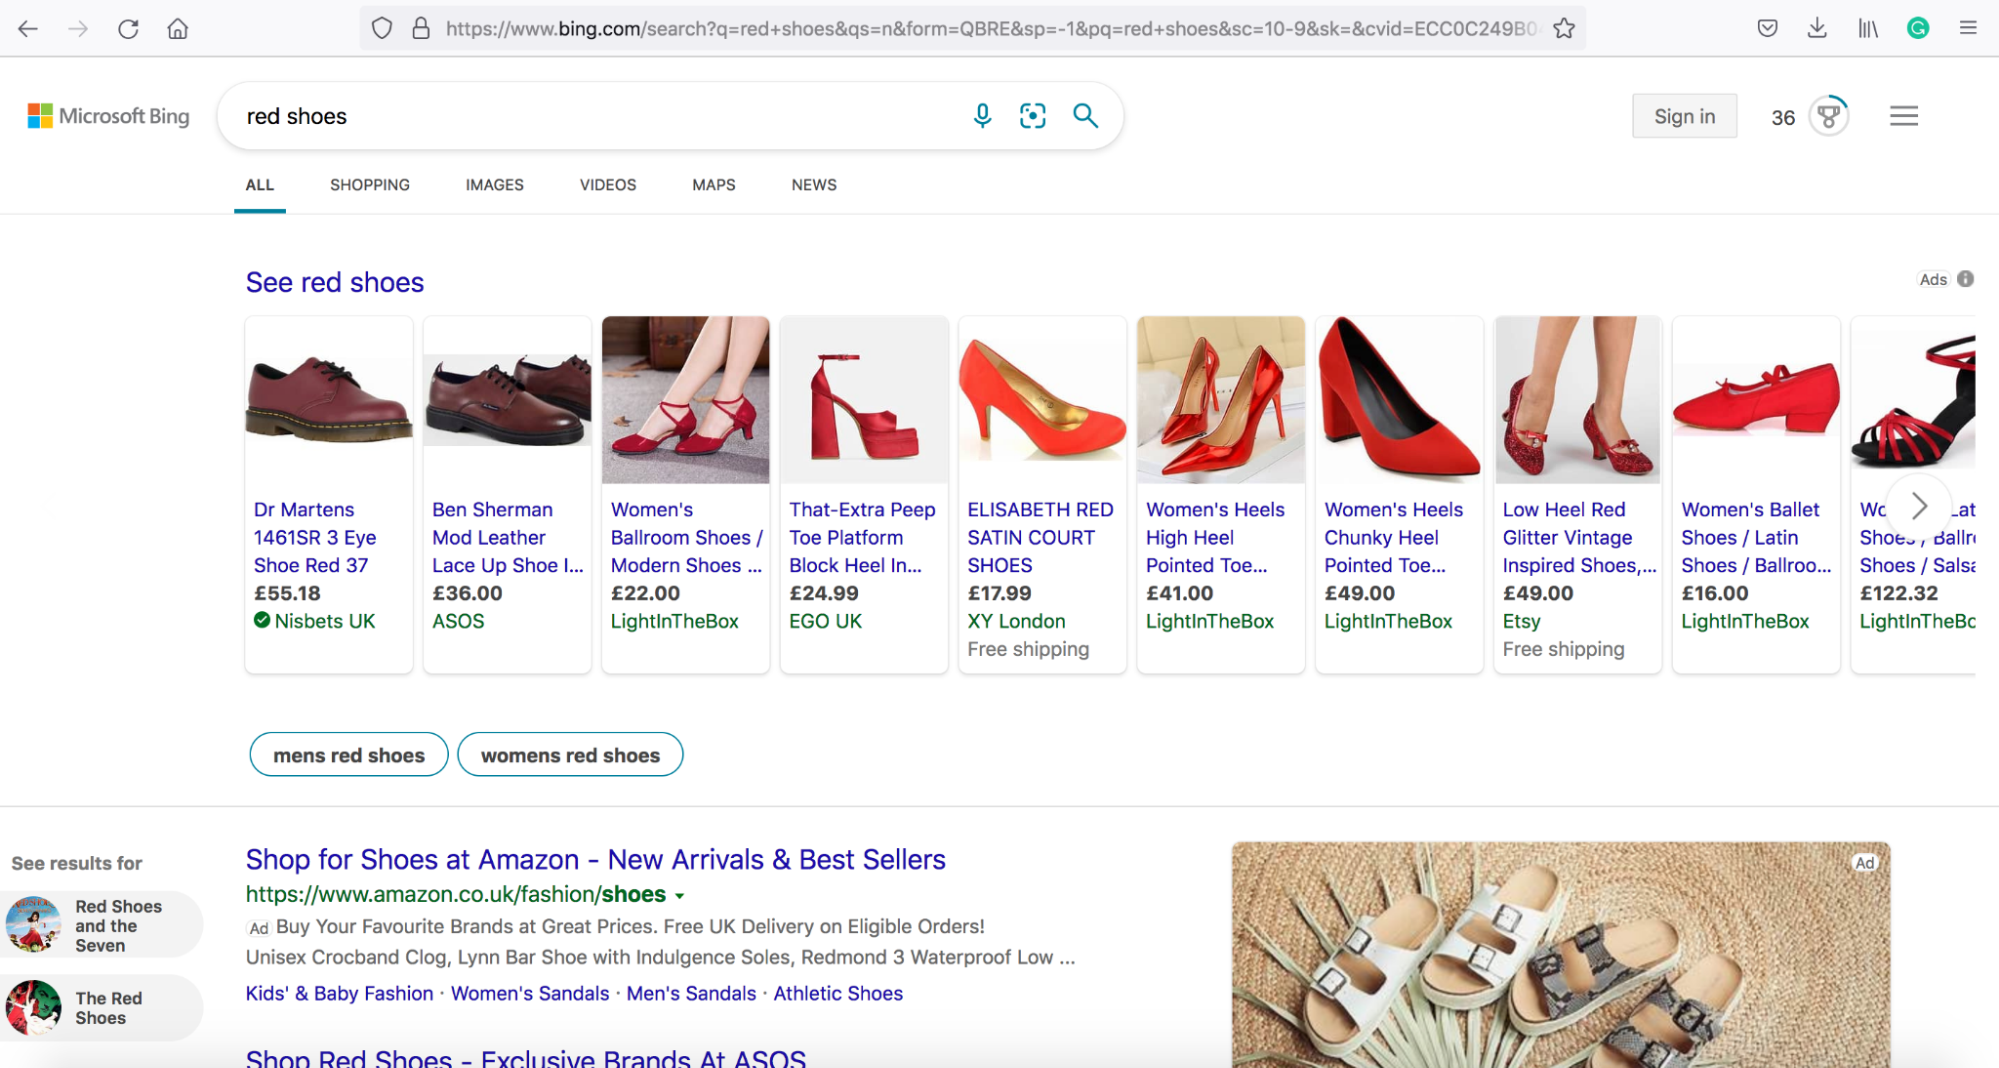Open Women's Sandals sublink
1999x1068 pixels.
530,994
